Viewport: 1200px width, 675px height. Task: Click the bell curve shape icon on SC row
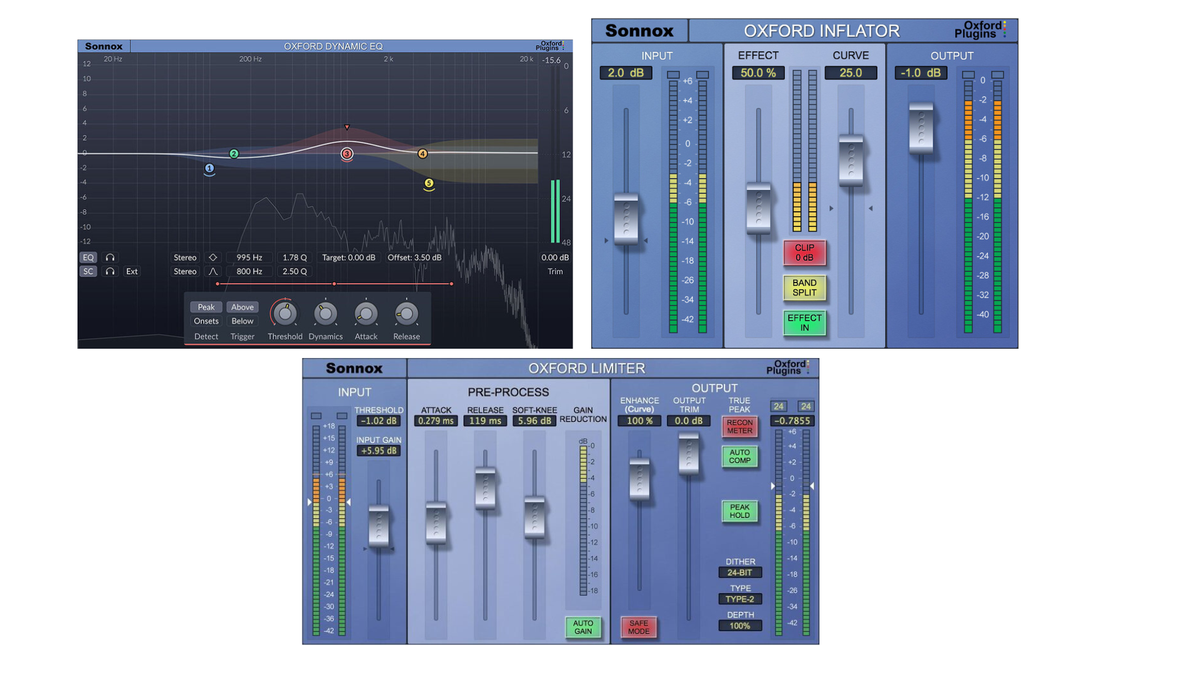(x=212, y=272)
